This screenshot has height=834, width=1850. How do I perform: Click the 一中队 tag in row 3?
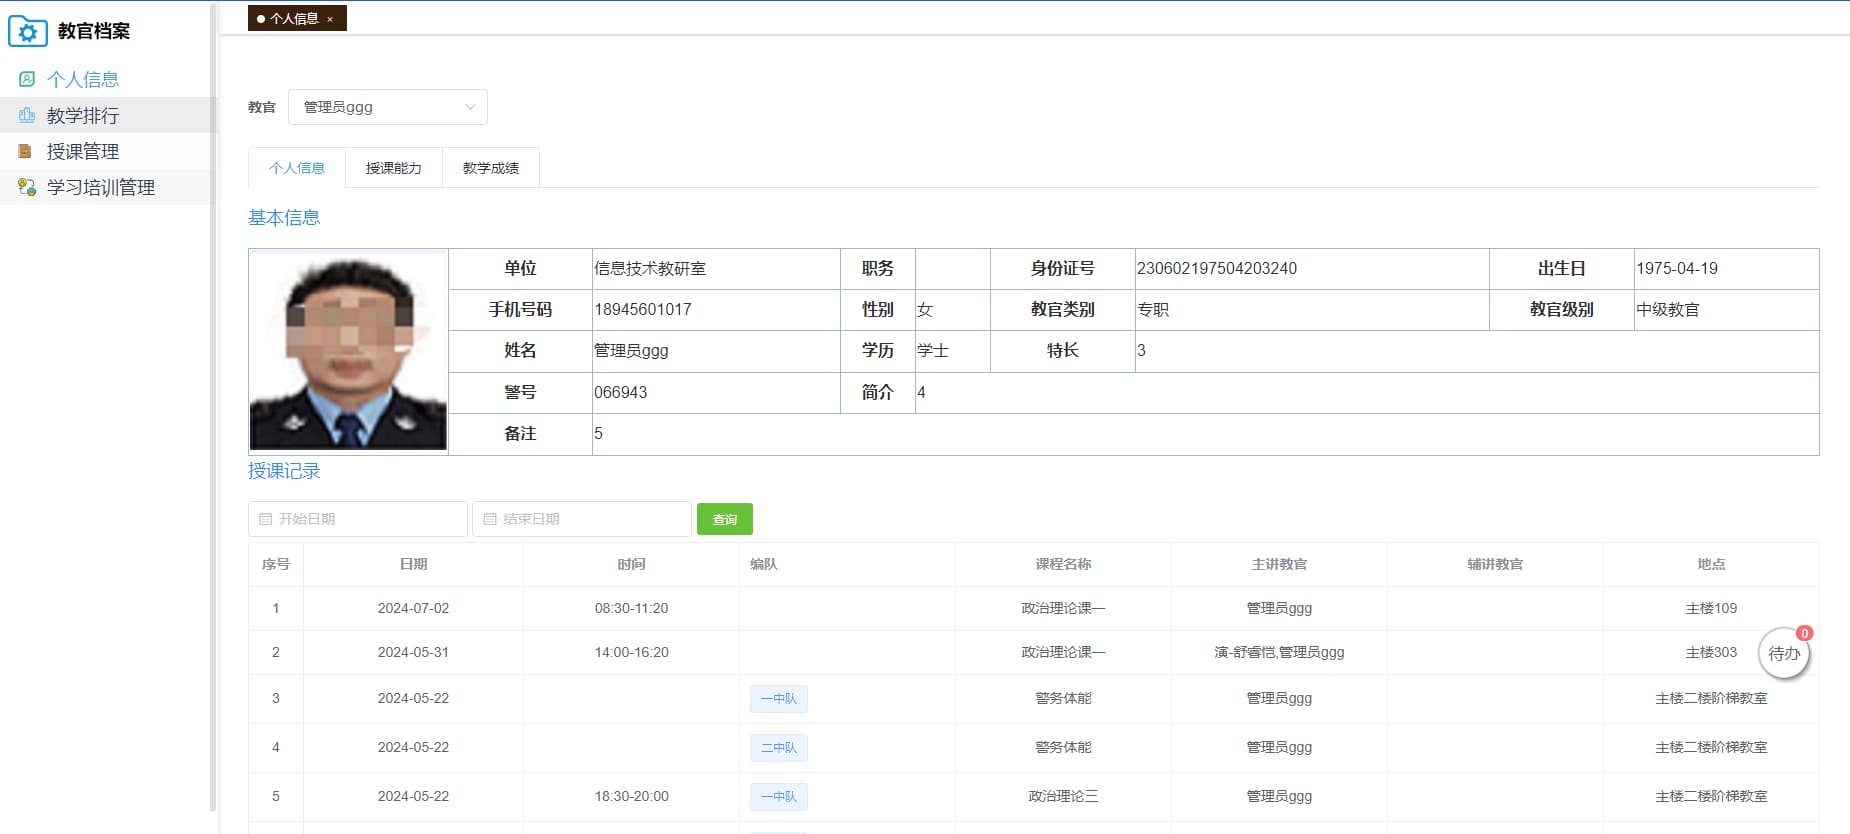779,698
